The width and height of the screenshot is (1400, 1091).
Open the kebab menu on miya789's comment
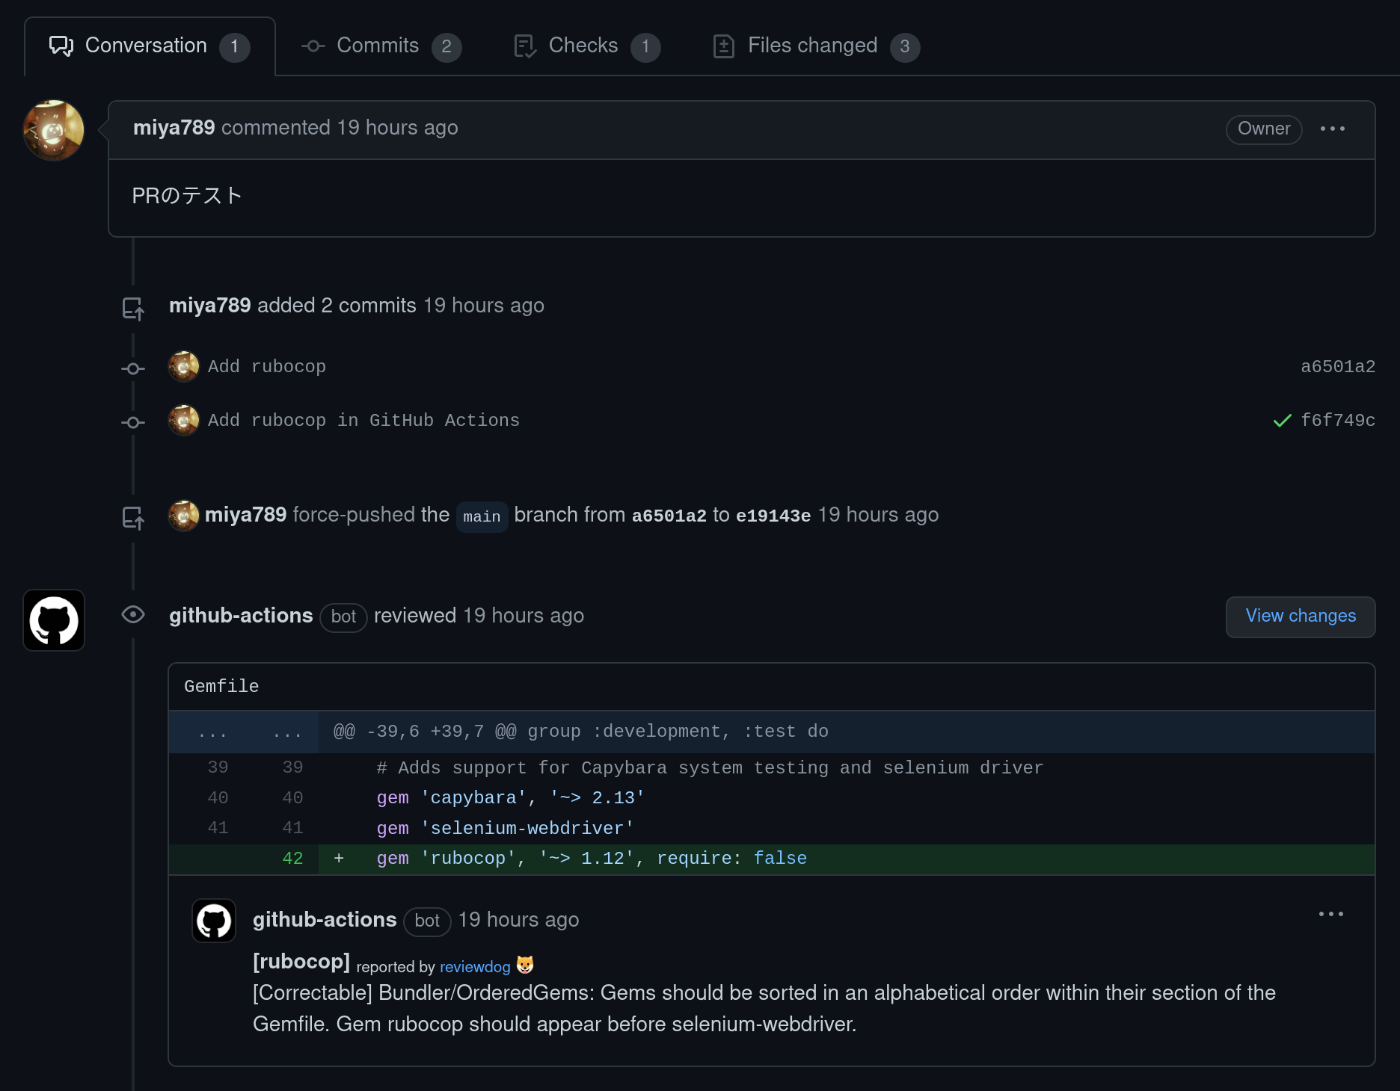(x=1333, y=128)
